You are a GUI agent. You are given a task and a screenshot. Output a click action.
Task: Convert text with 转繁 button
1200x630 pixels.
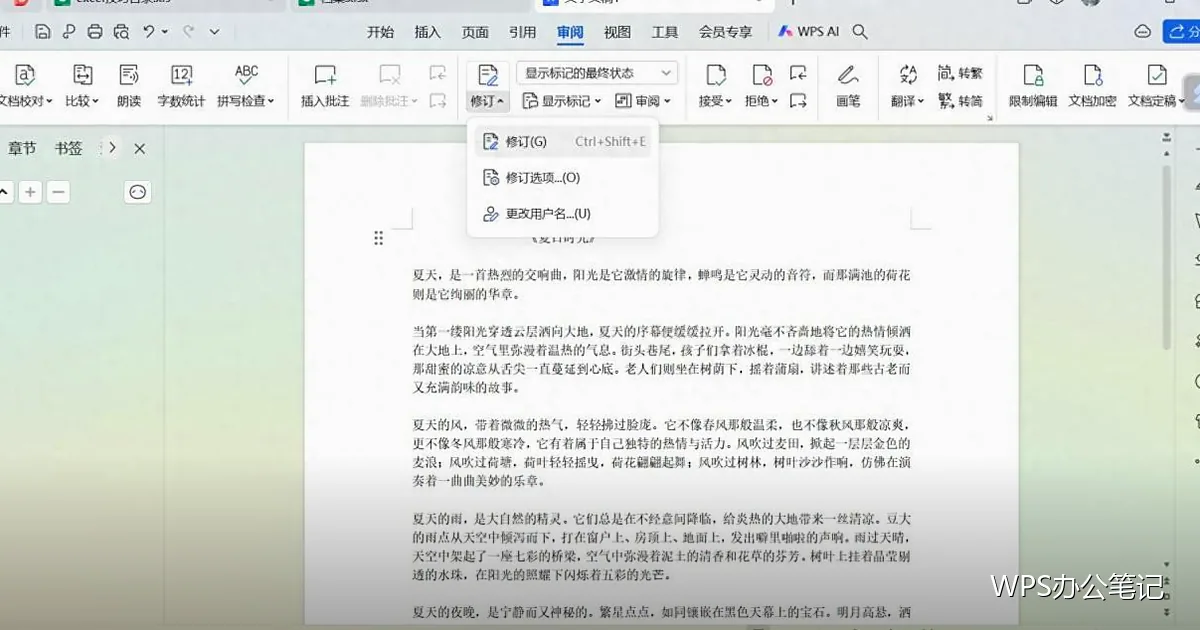click(960, 73)
